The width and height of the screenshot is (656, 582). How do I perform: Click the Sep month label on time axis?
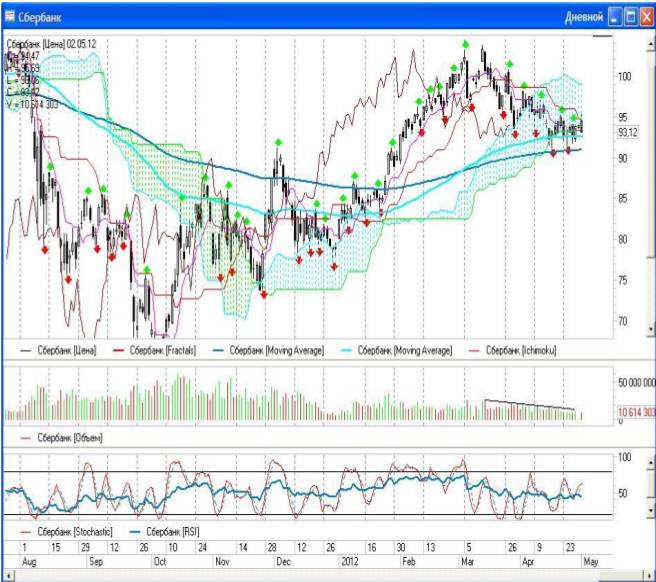pyautogui.click(x=96, y=561)
